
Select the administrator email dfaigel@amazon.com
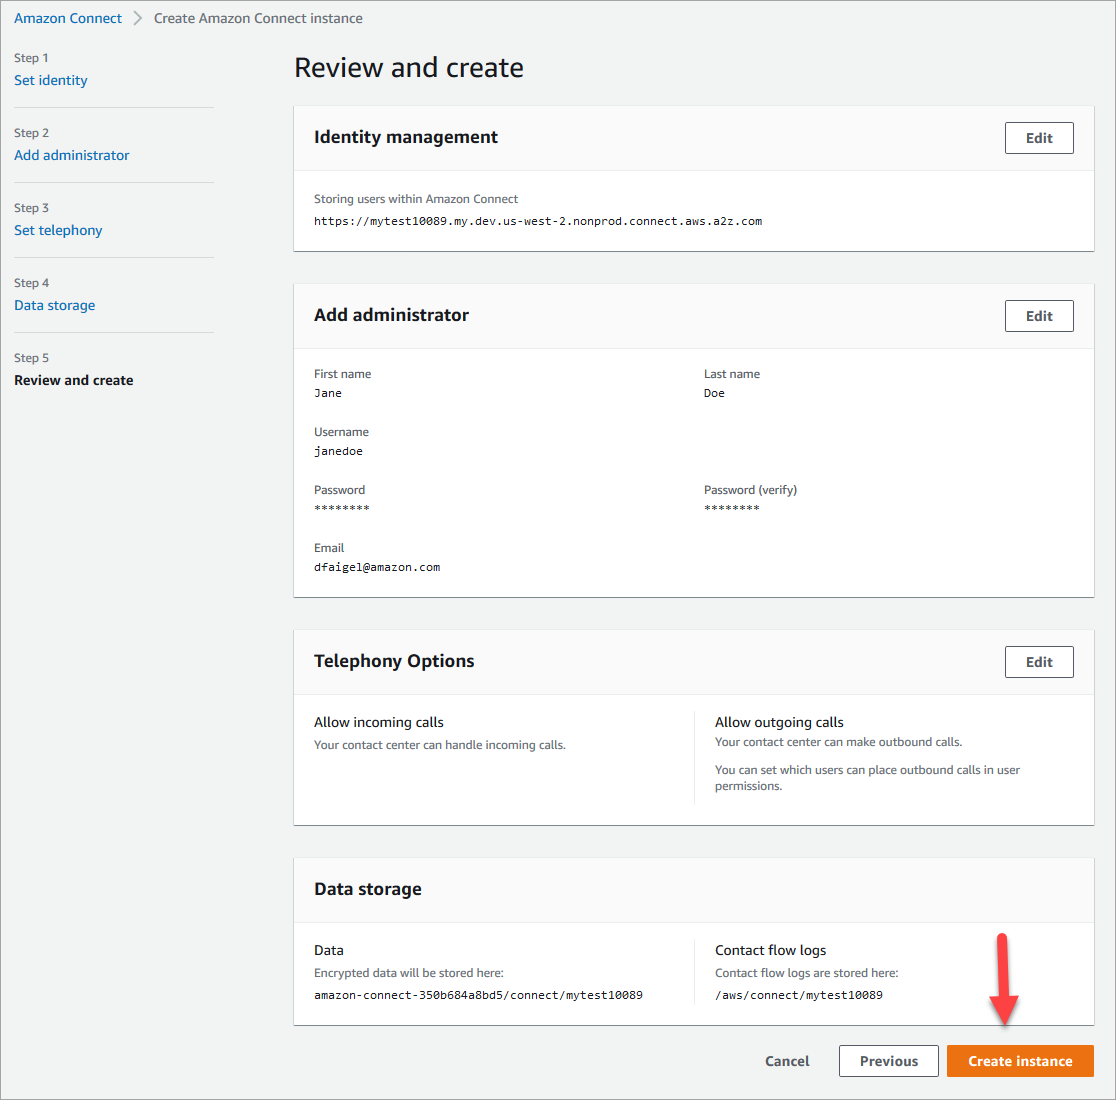pyautogui.click(x=377, y=566)
